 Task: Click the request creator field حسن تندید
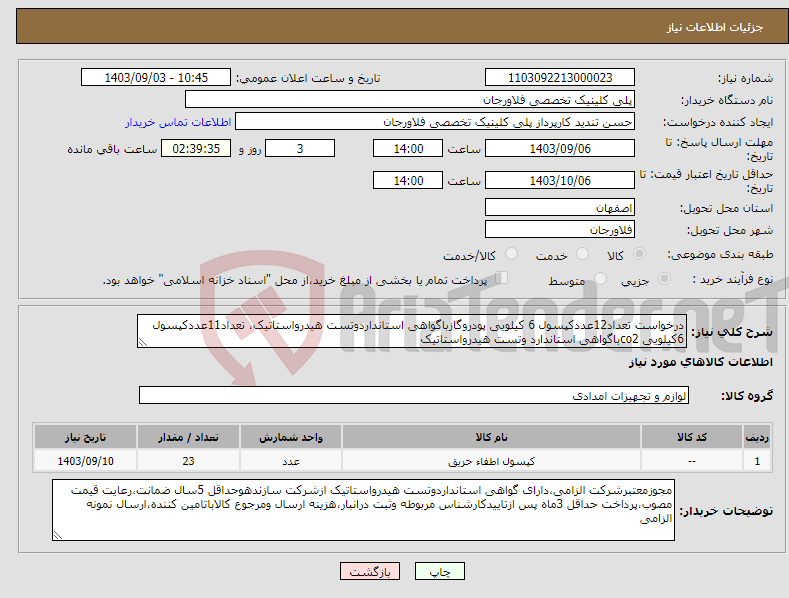(x=435, y=122)
